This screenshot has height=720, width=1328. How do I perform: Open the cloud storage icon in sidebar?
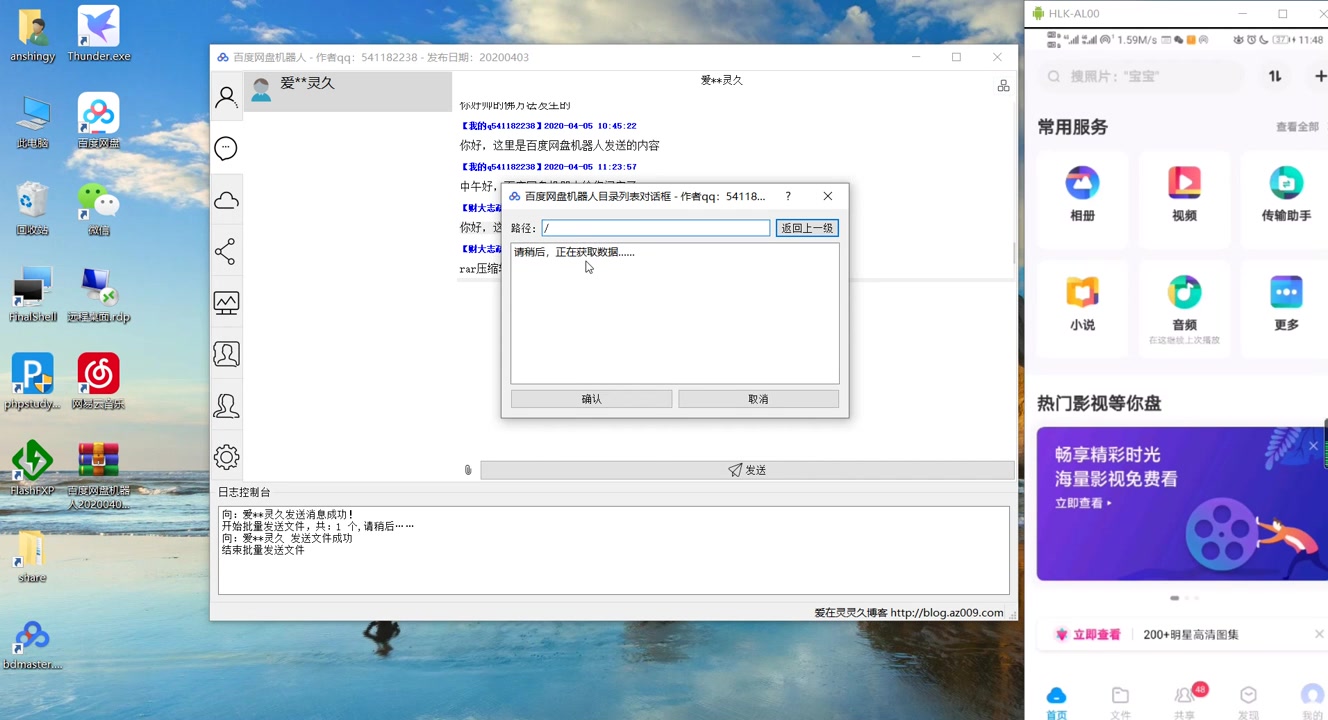point(226,201)
